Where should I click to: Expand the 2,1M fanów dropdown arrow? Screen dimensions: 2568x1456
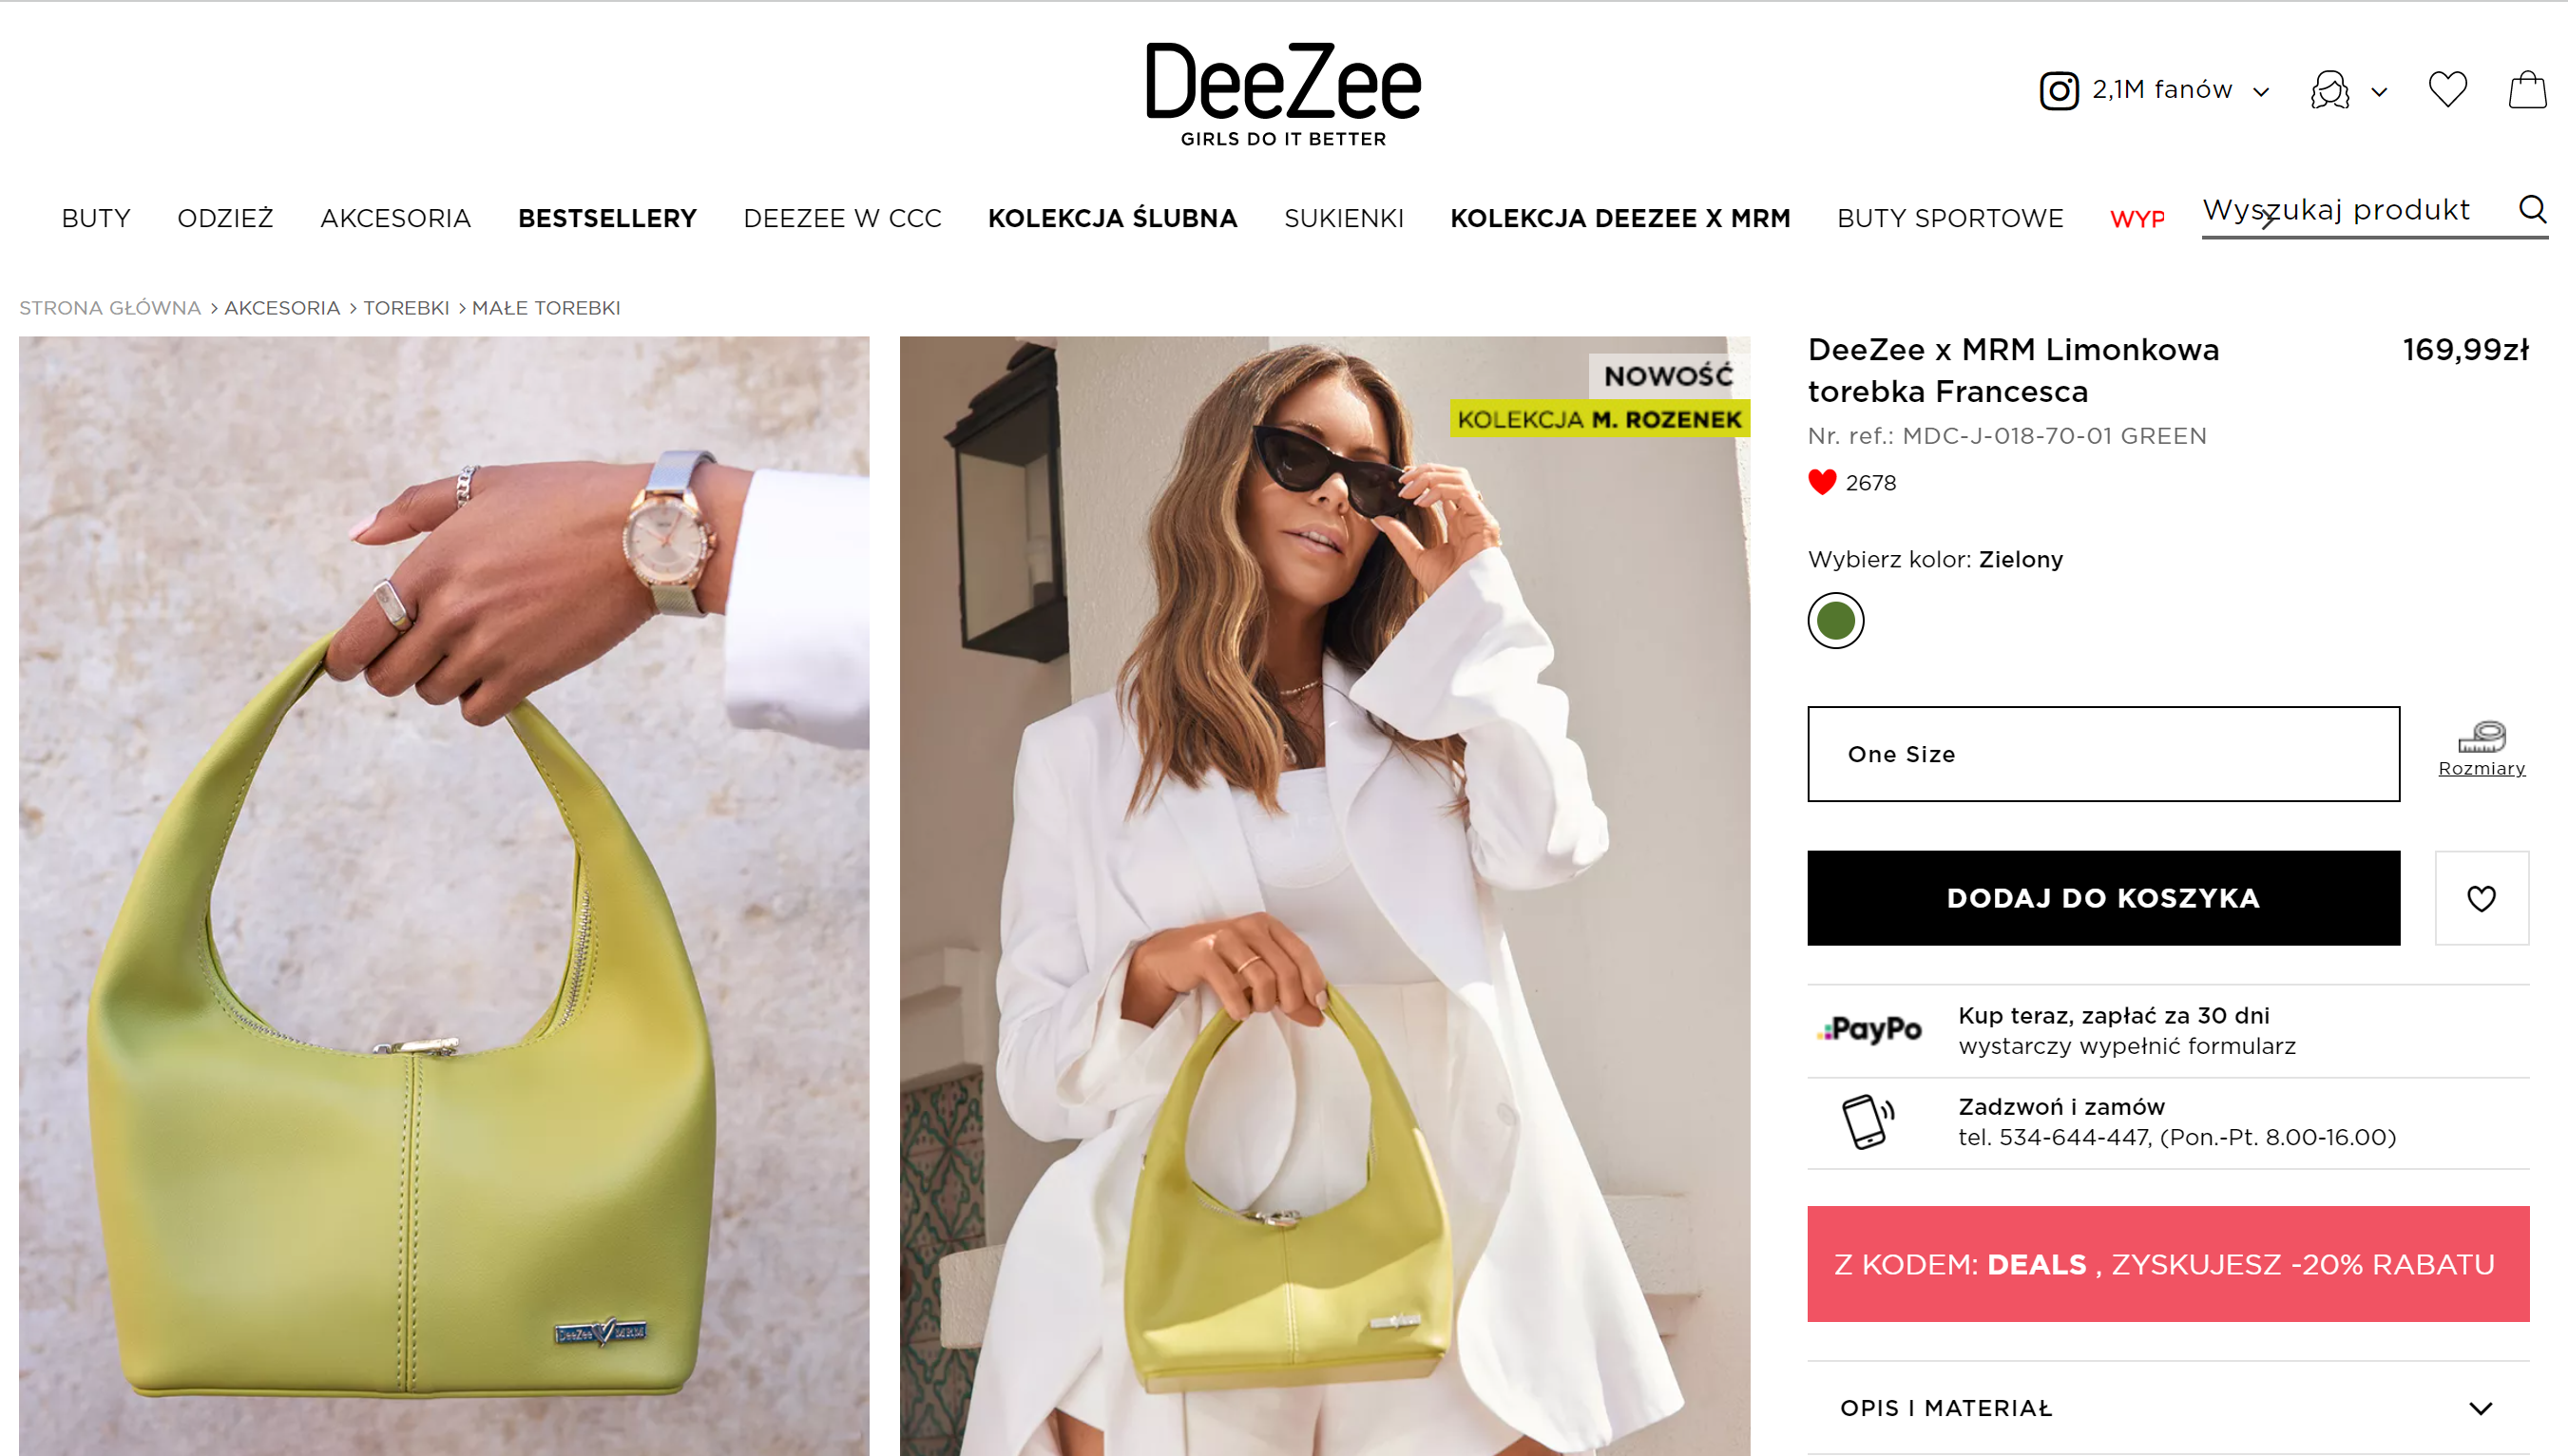click(2261, 93)
